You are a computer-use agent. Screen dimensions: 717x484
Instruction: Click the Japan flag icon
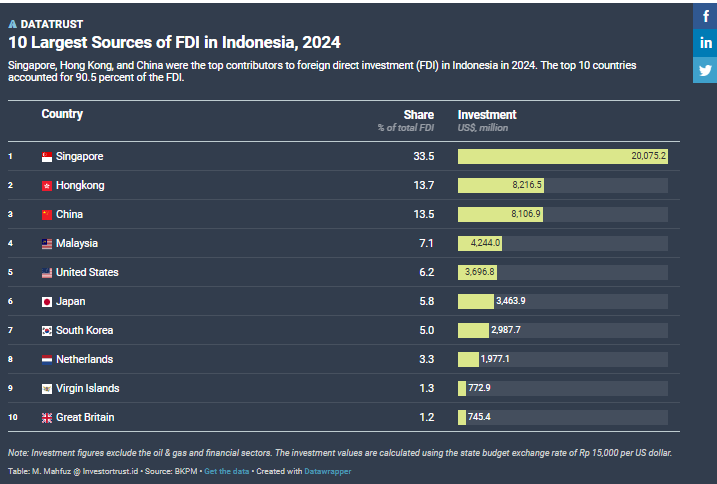[x=46, y=302]
